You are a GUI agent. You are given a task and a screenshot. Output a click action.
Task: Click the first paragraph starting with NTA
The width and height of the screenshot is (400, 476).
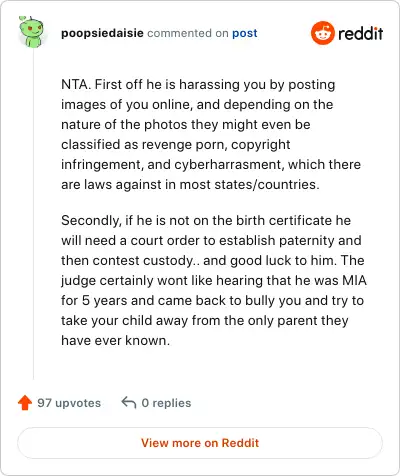[x=211, y=134]
